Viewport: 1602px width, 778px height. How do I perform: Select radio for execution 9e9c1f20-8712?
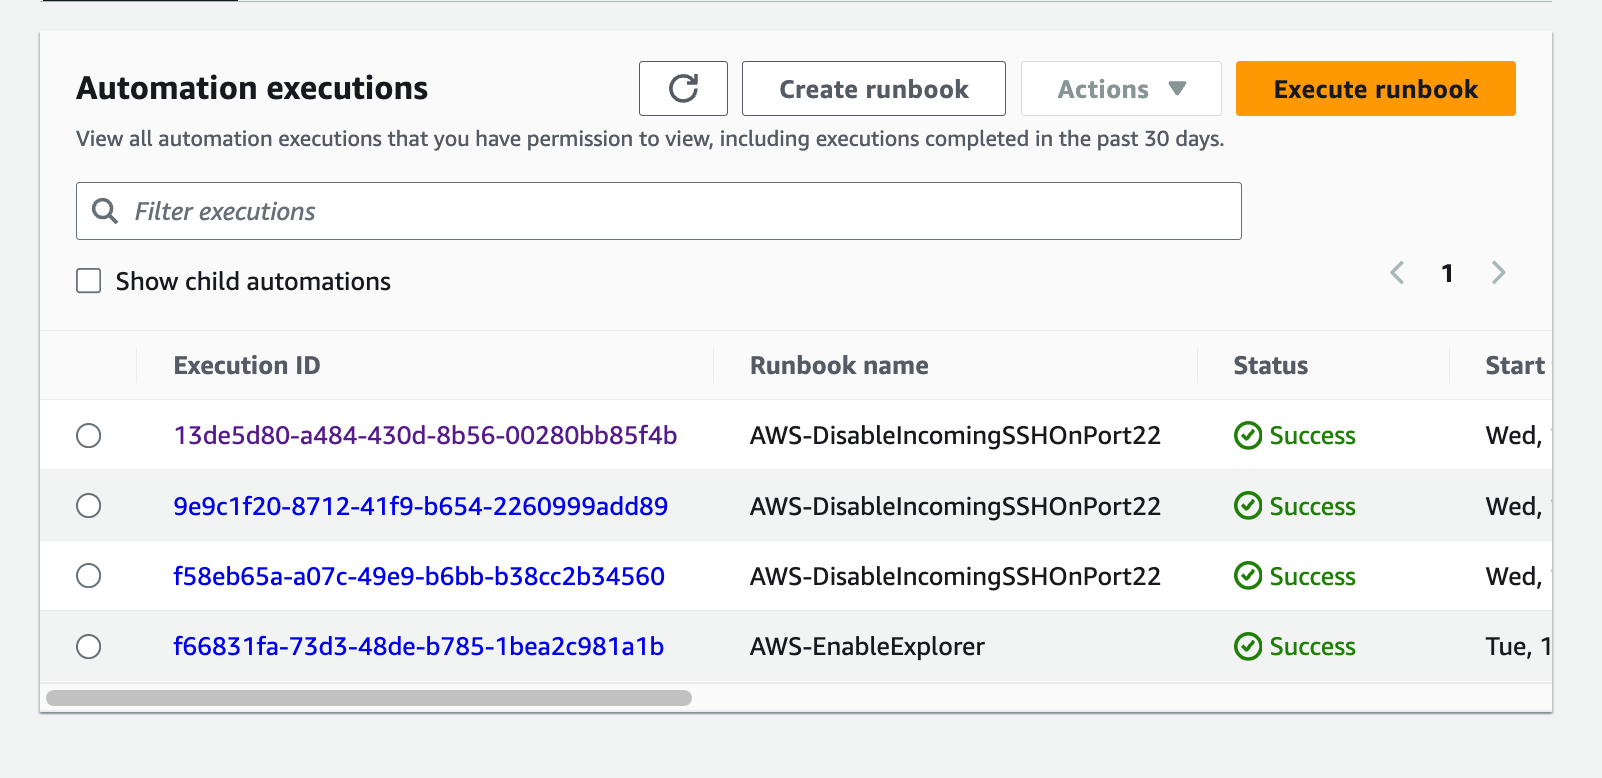point(89,506)
